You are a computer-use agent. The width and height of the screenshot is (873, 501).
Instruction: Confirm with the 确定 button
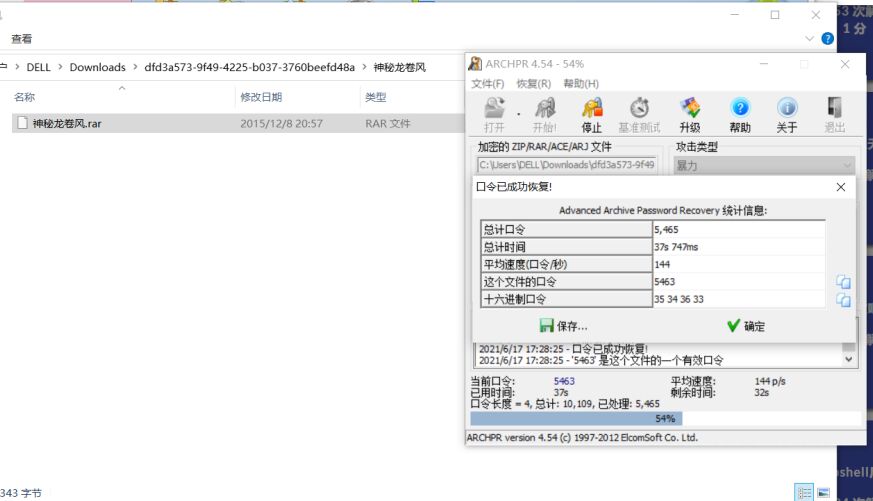click(746, 326)
